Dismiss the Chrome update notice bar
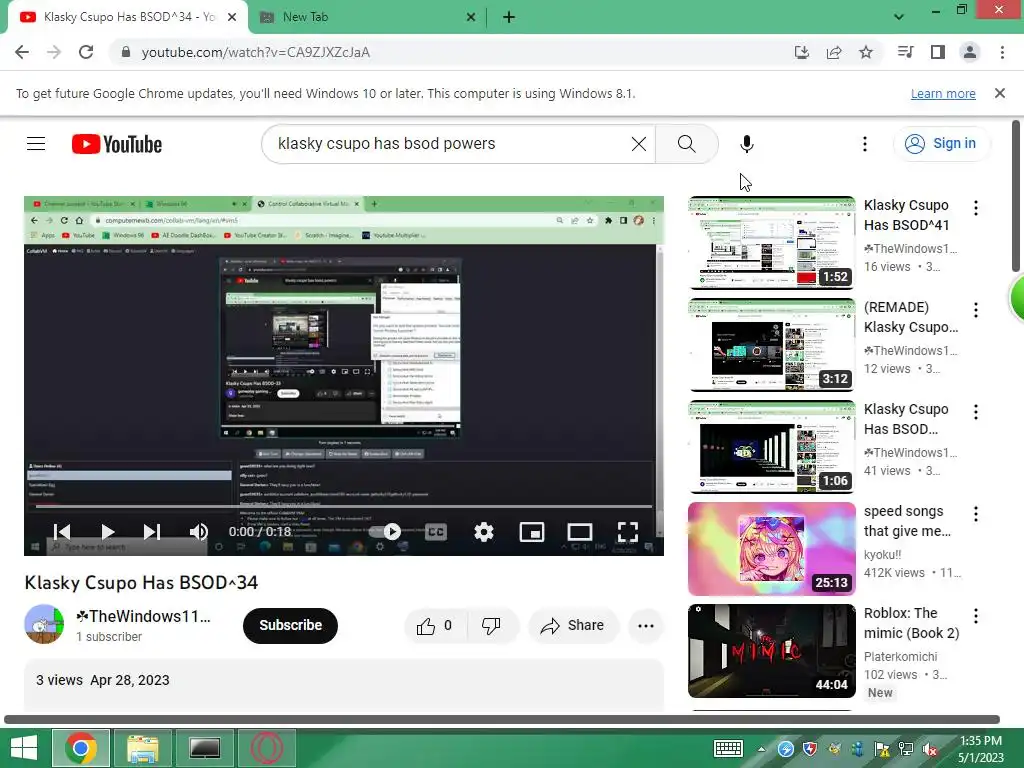This screenshot has height=768, width=1024. coord(1000,93)
